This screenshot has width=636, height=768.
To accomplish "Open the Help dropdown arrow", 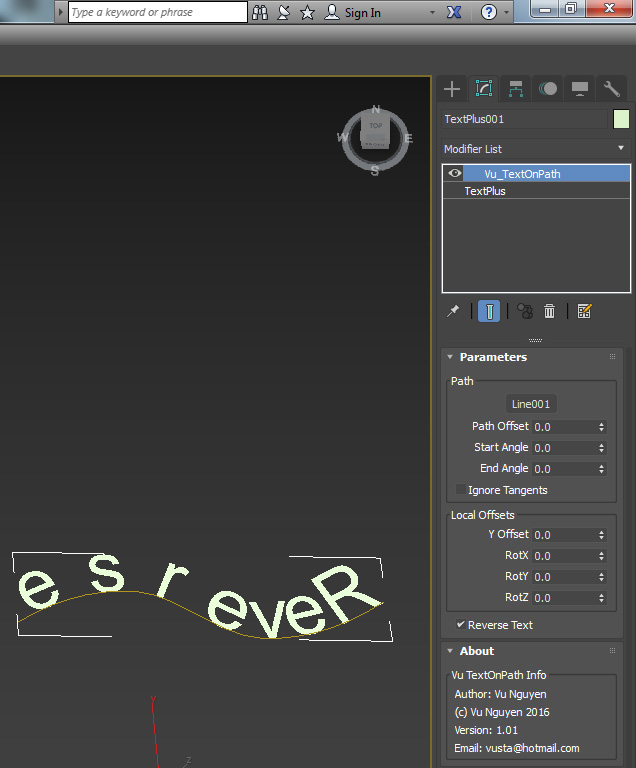I will tap(506, 12).
